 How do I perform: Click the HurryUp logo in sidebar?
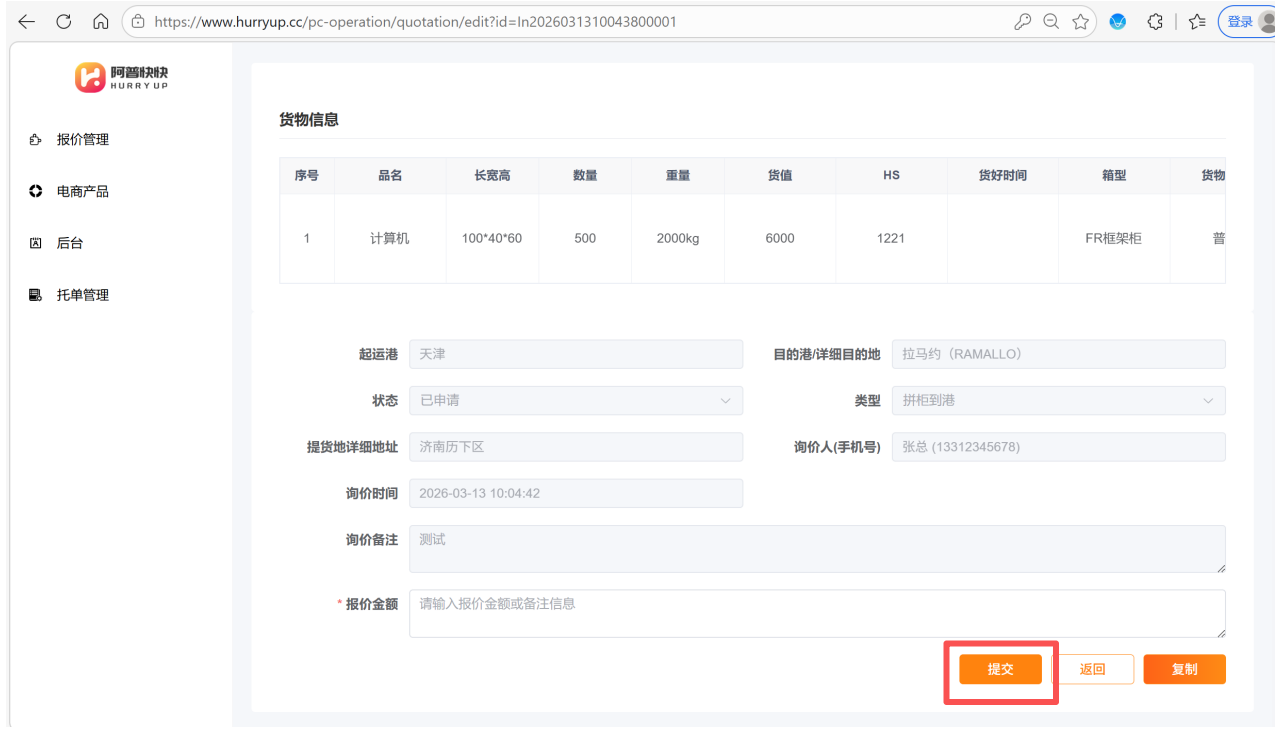[x=121, y=78]
